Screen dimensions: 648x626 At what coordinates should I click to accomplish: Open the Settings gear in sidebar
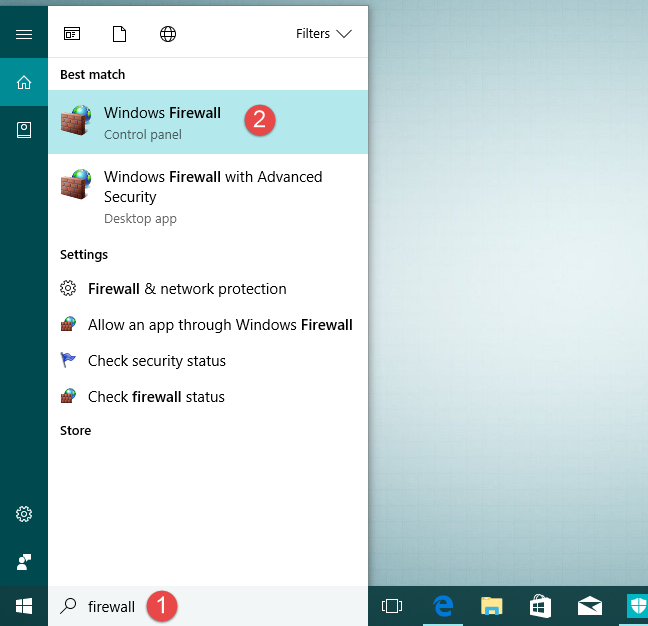pyautogui.click(x=24, y=514)
